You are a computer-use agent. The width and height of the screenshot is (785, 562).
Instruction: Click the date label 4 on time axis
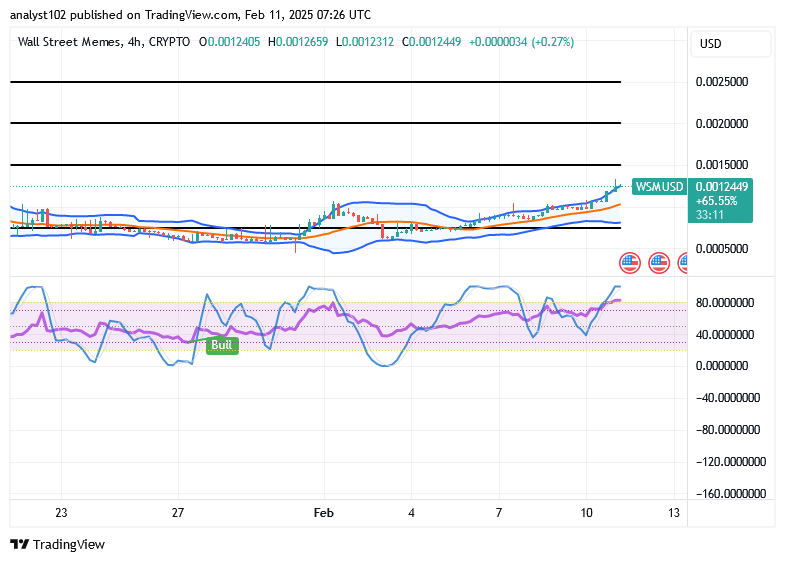point(412,513)
